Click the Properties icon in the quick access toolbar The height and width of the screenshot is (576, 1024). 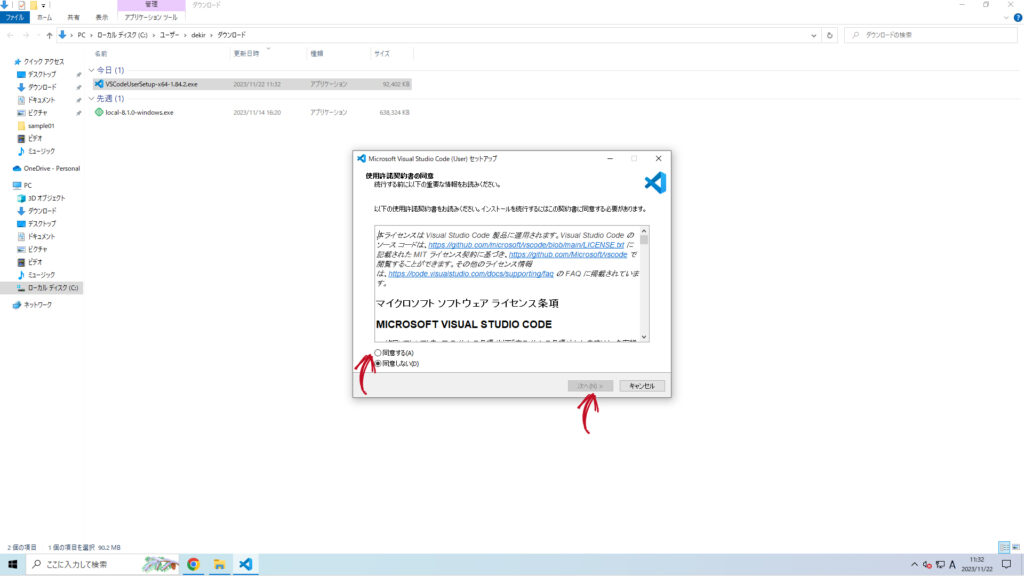[x=21, y=5]
